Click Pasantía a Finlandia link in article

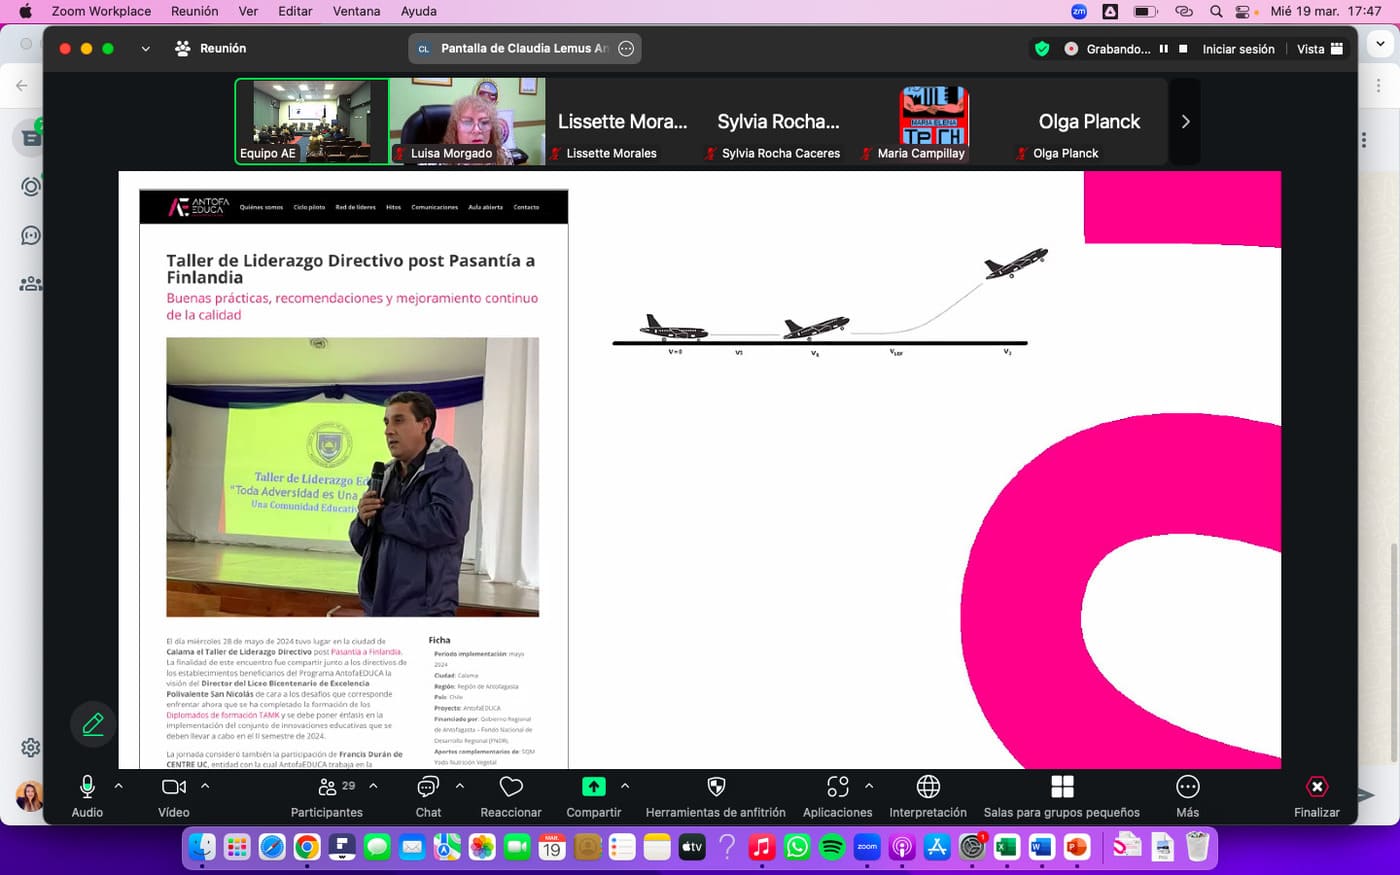click(x=366, y=652)
